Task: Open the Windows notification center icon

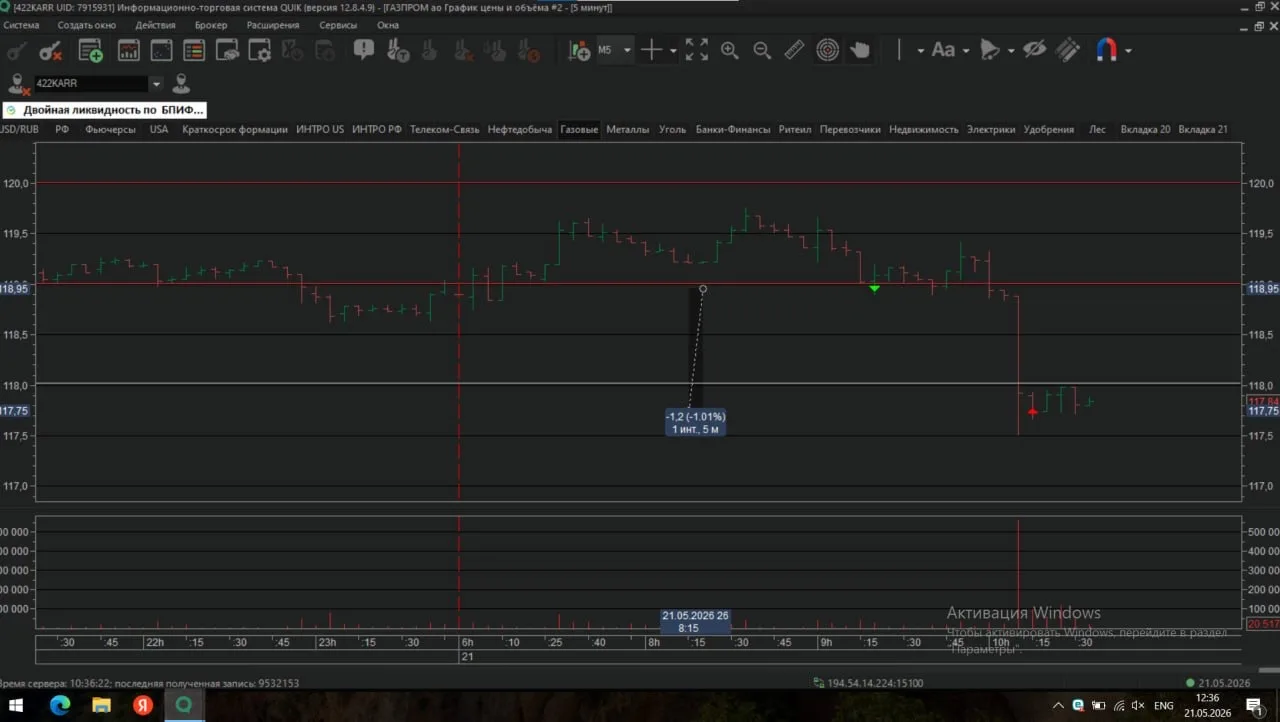Action: (1254, 705)
